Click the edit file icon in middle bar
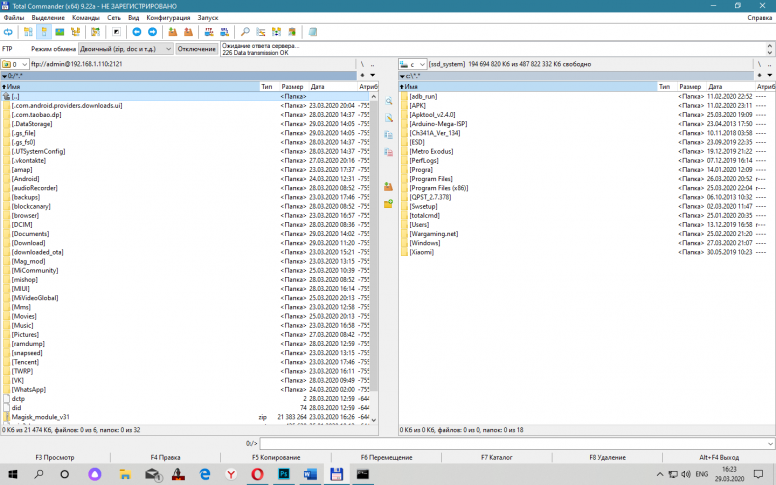The image size is (776, 485). pos(388,118)
